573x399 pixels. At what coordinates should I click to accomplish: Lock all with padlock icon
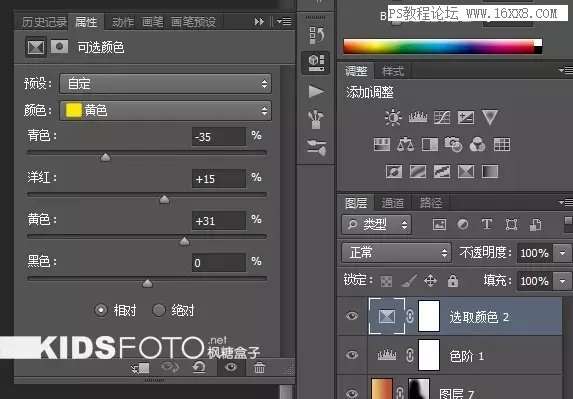(453, 281)
